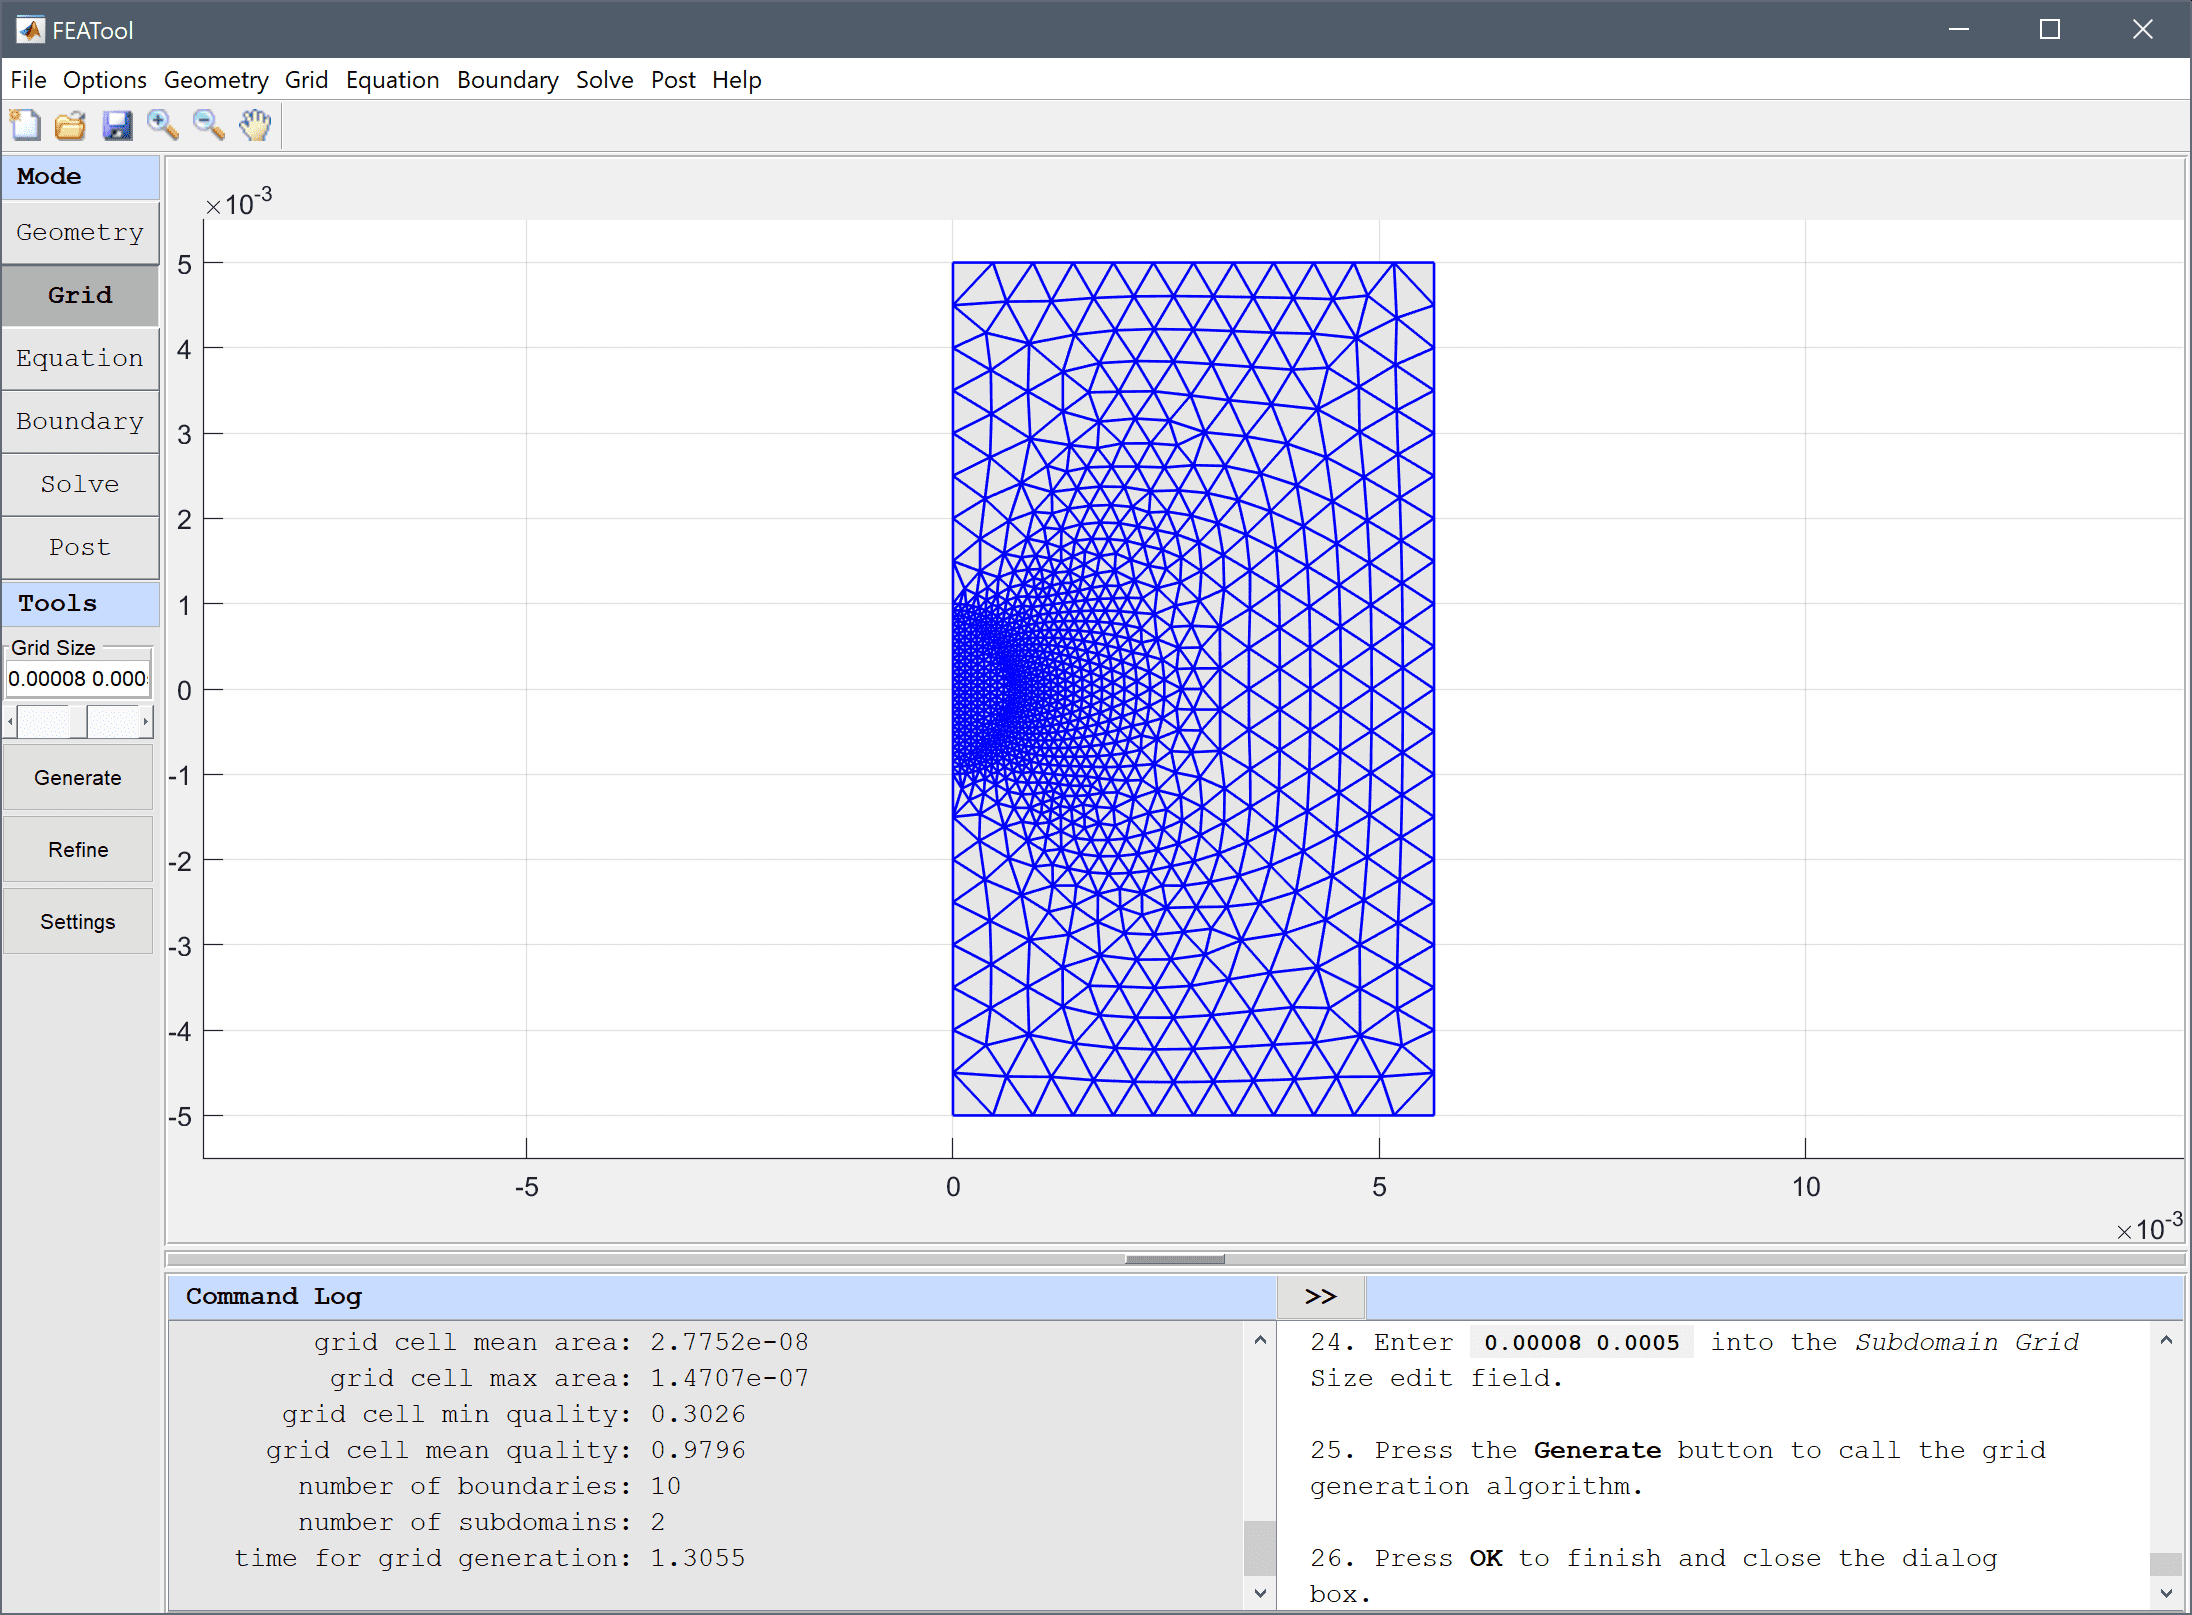
Task: Click the bold 'Generate' word in step 25
Action: pyautogui.click(x=1597, y=1450)
